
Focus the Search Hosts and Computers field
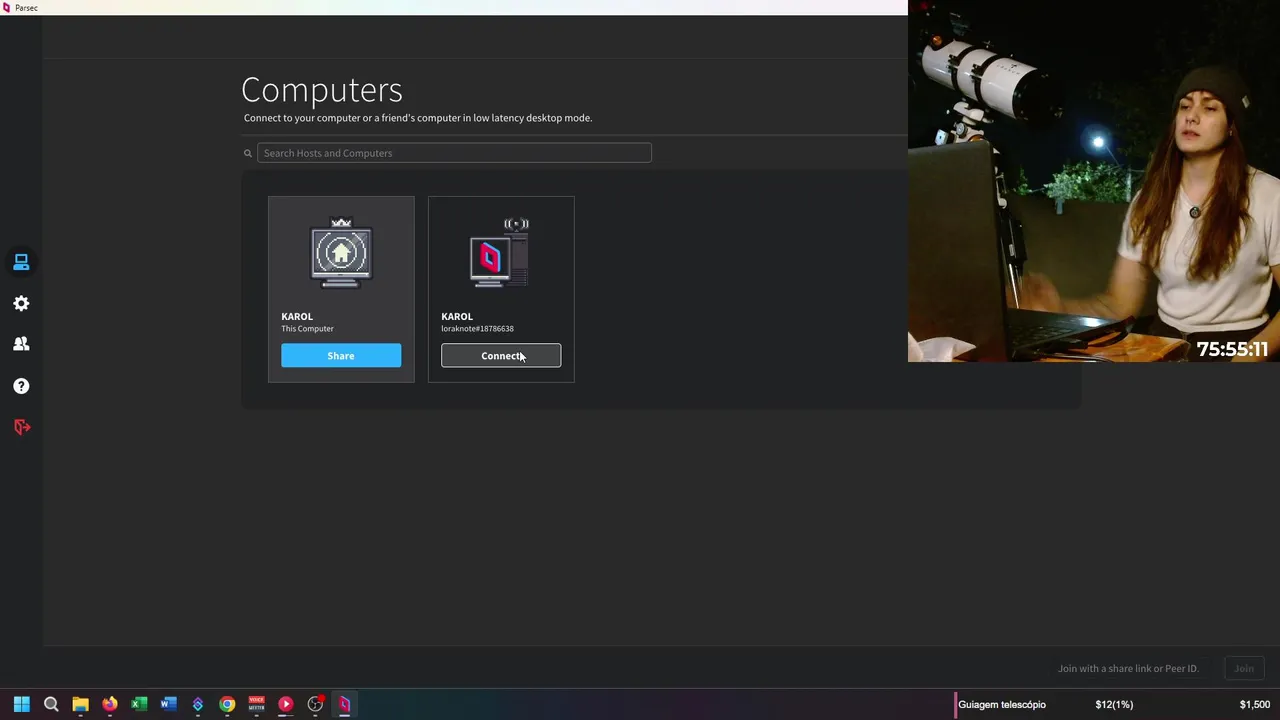pyautogui.click(x=454, y=153)
